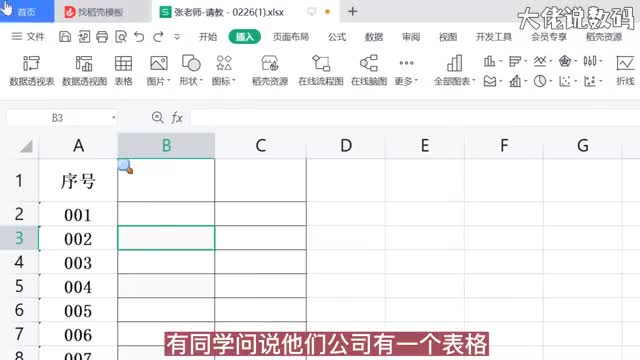This screenshot has height=360, width=640.
Task: Select cell containing 序号
Action: [78, 180]
